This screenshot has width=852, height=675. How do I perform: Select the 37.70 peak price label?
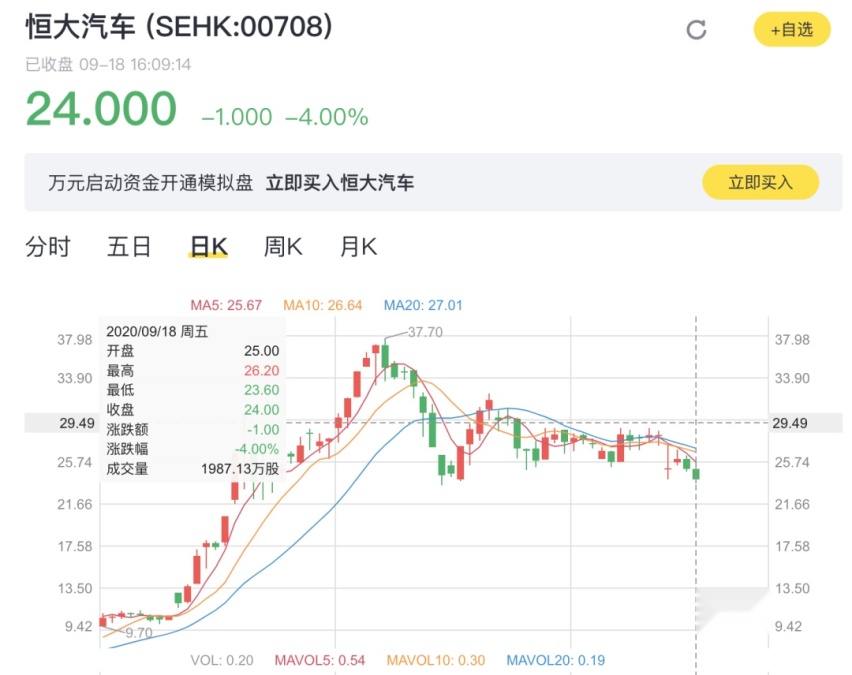point(425,332)
